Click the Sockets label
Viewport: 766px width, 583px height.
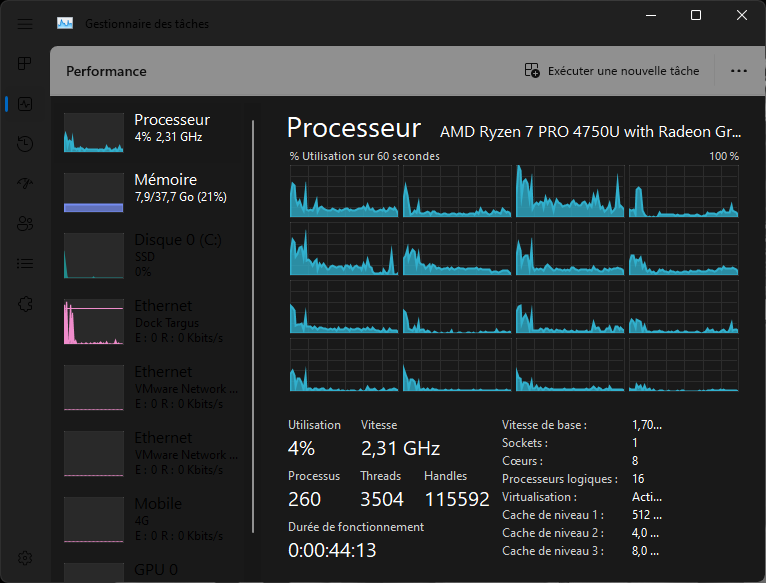pos(525,443)
